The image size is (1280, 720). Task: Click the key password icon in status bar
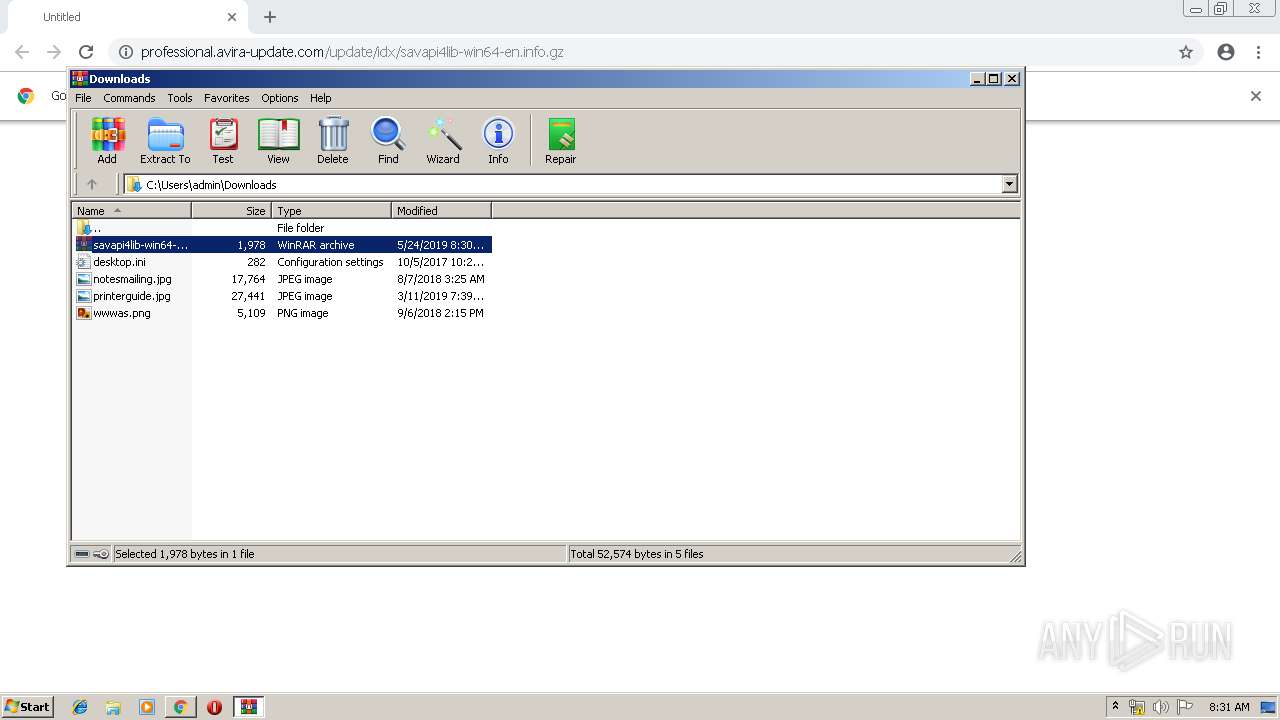pyautogui.click(x=101, y=554)
